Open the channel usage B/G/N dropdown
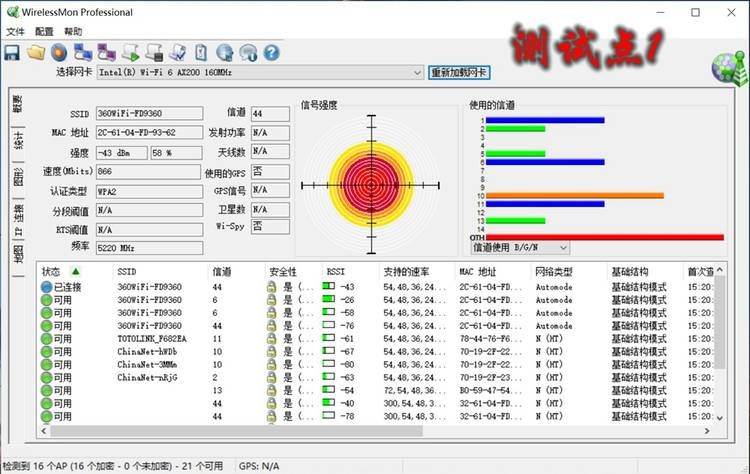Viewport: 750px width, 474px height. 563,248
